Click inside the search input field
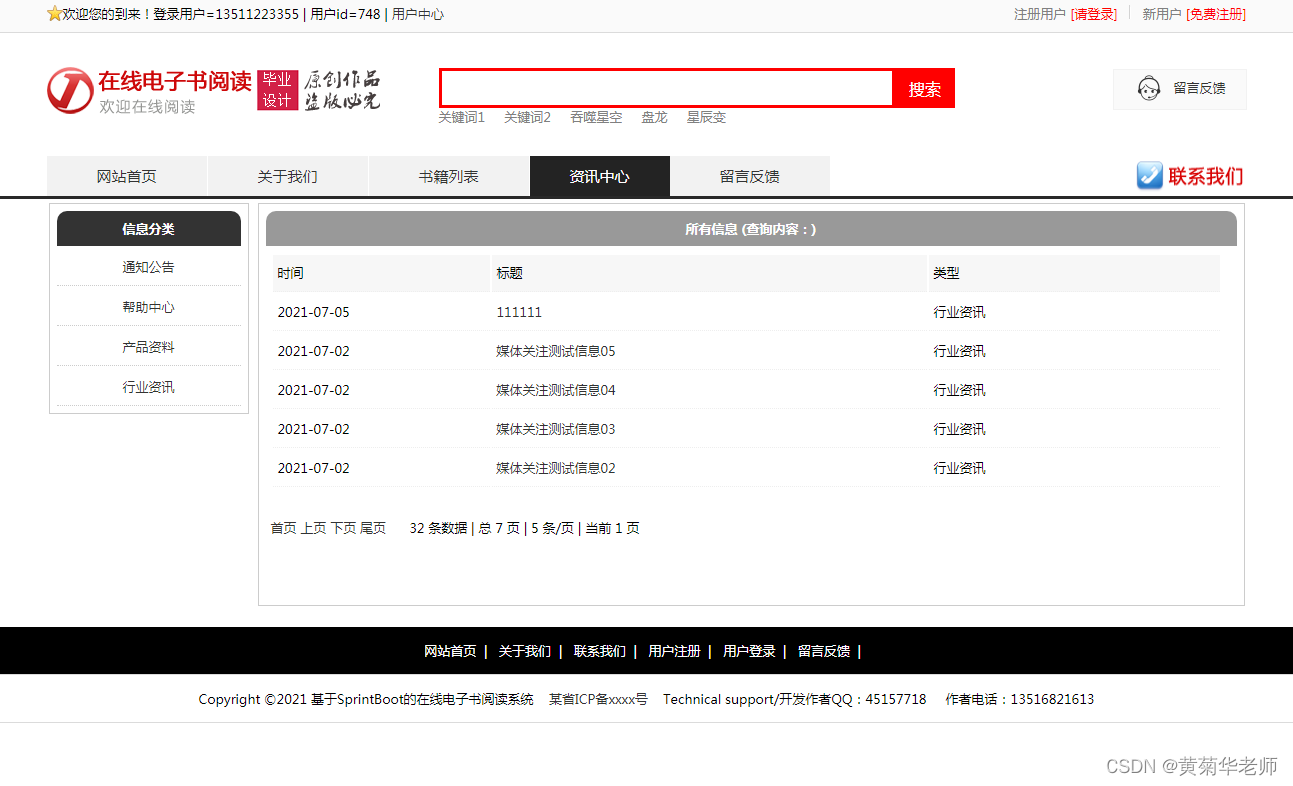Screen dimensions: 1293x786 [665, 88]
